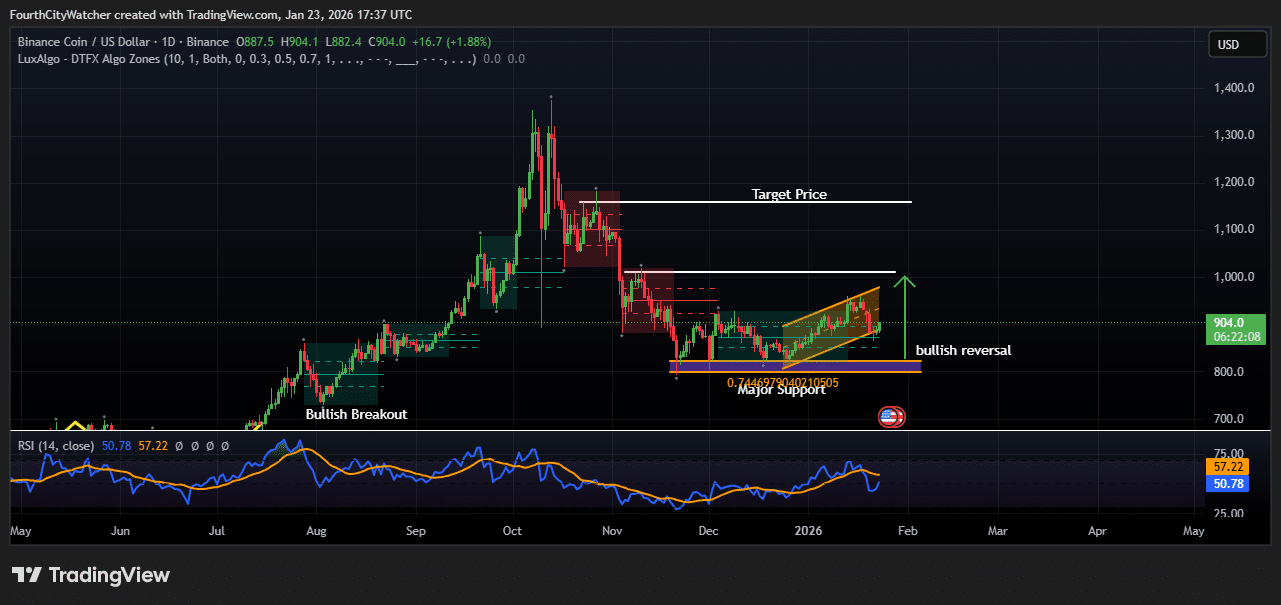
Task: Click the Target Price annotation text
Action: [789, 194]
